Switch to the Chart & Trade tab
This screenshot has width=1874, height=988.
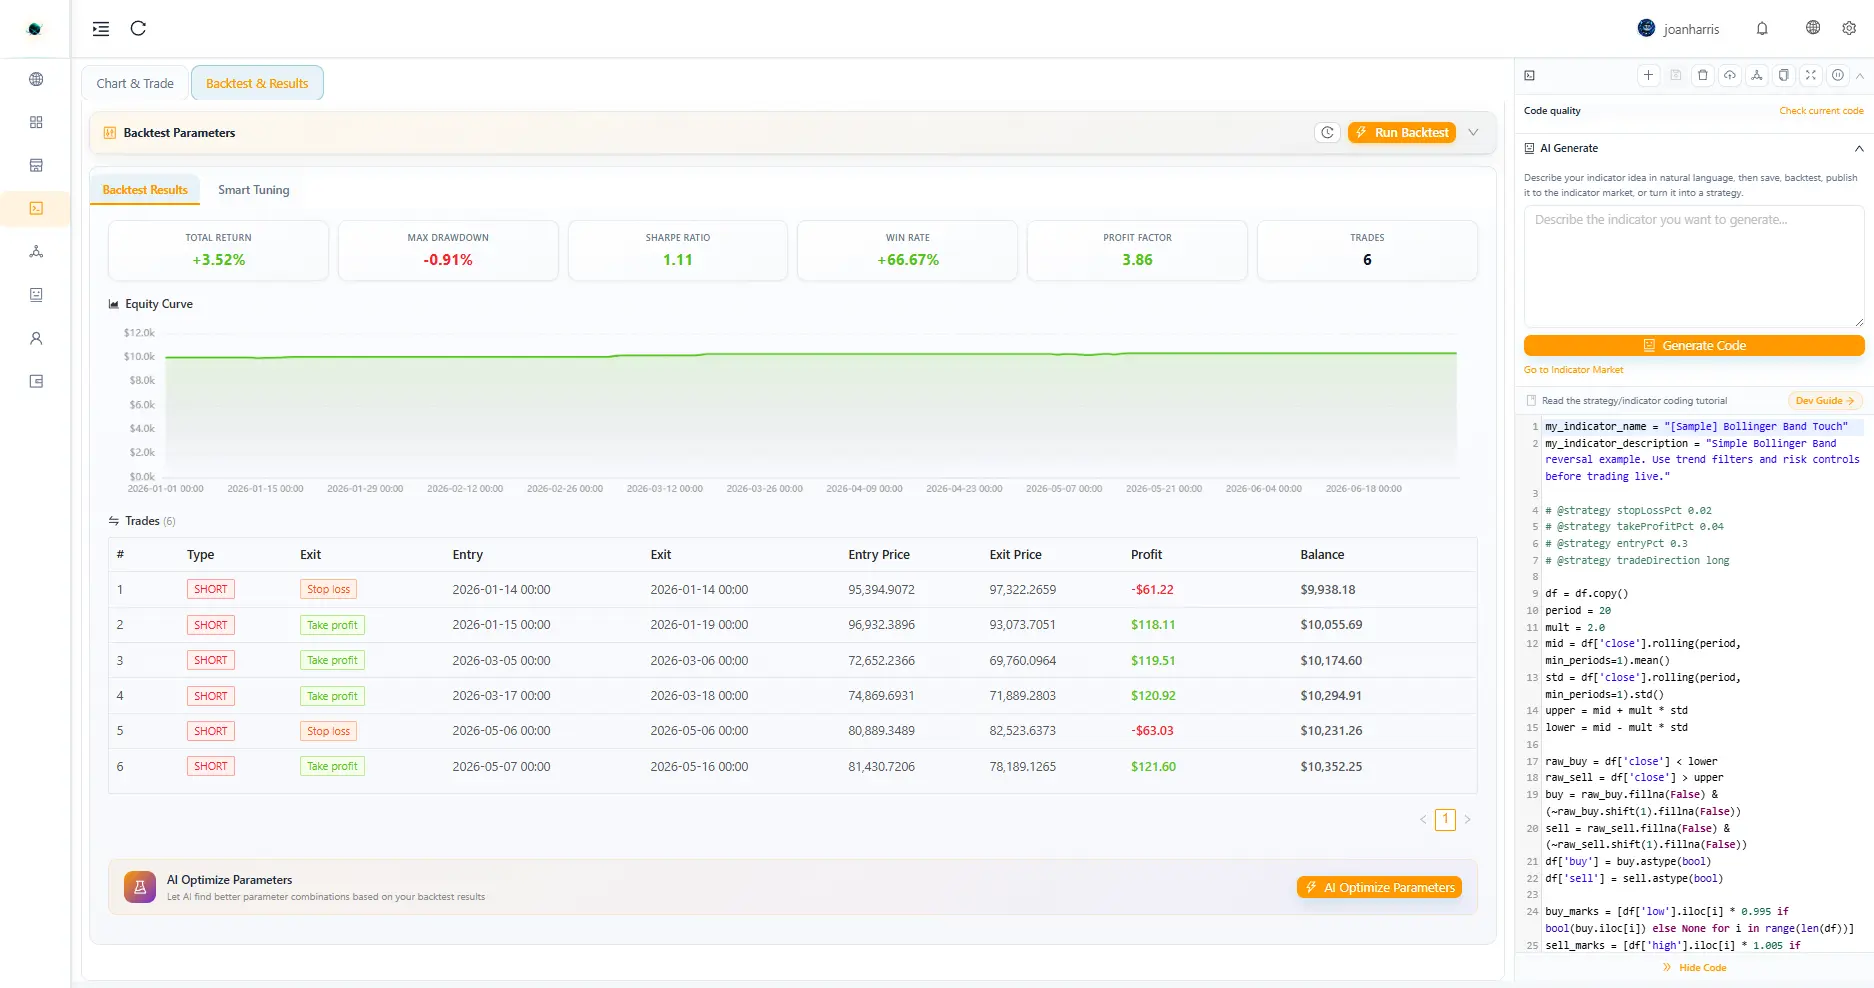click(x=135, y=83)
